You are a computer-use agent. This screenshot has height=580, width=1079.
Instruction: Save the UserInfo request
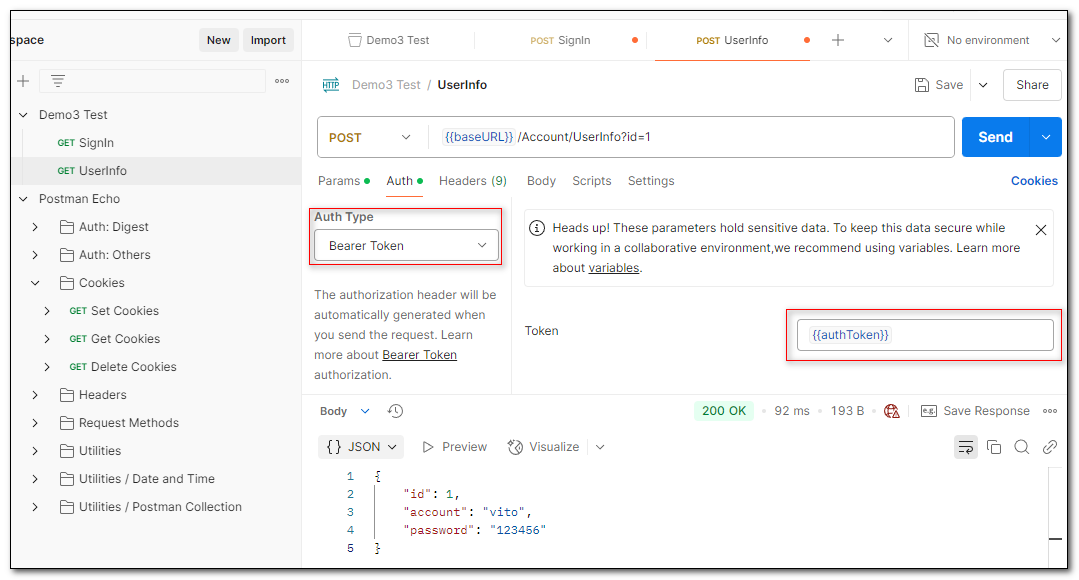click(x=939, y=85)
